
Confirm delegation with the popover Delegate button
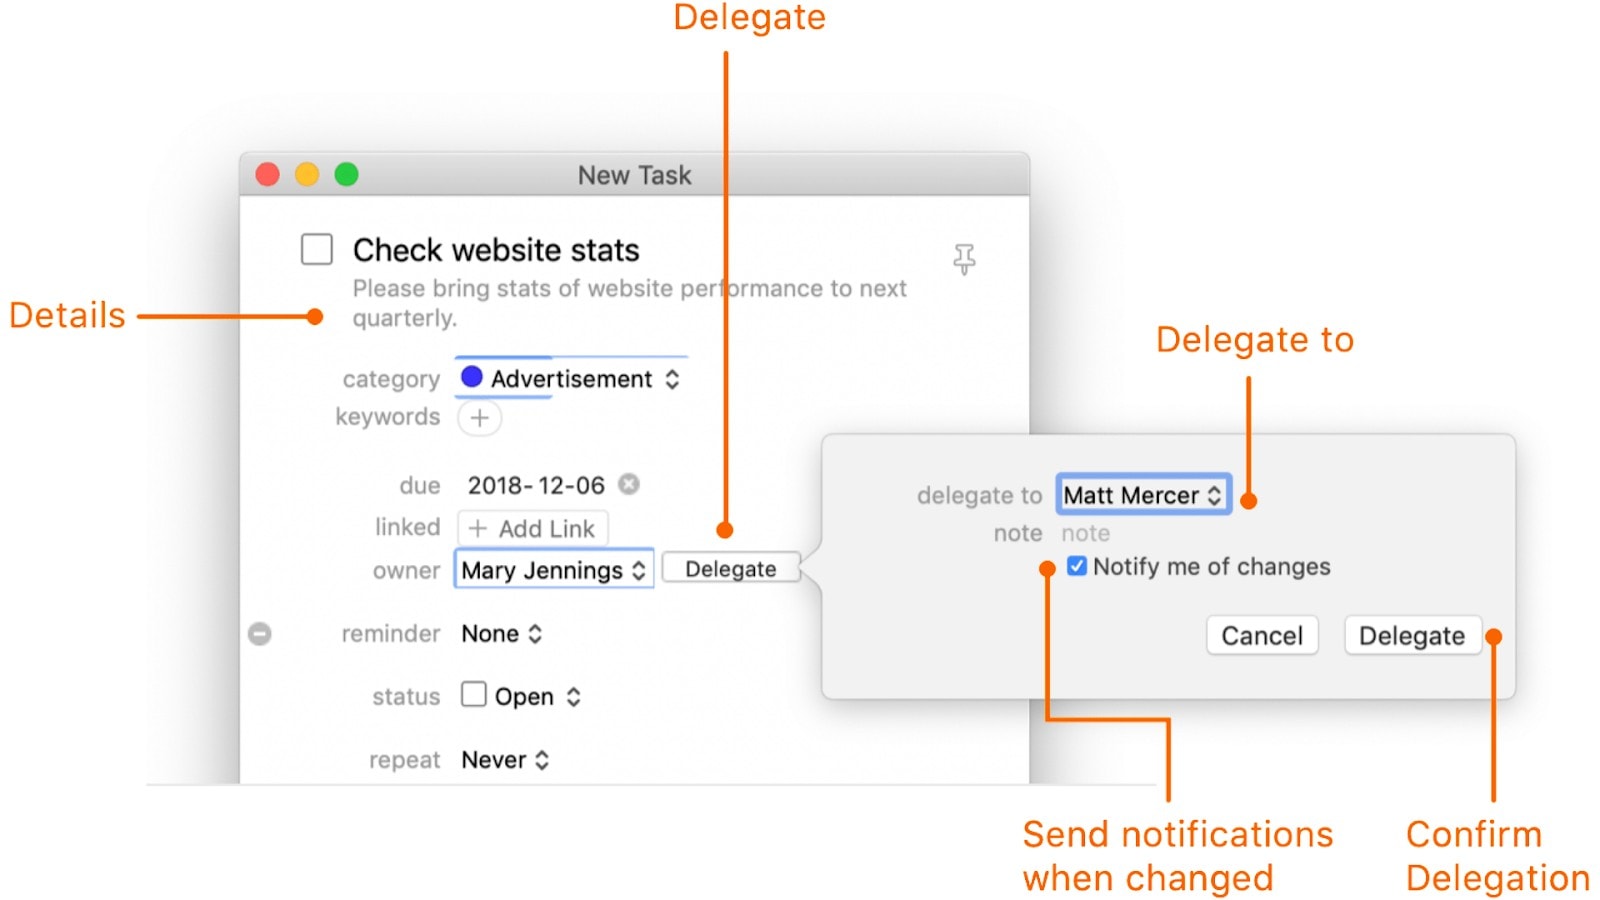tap(1411, 636)
